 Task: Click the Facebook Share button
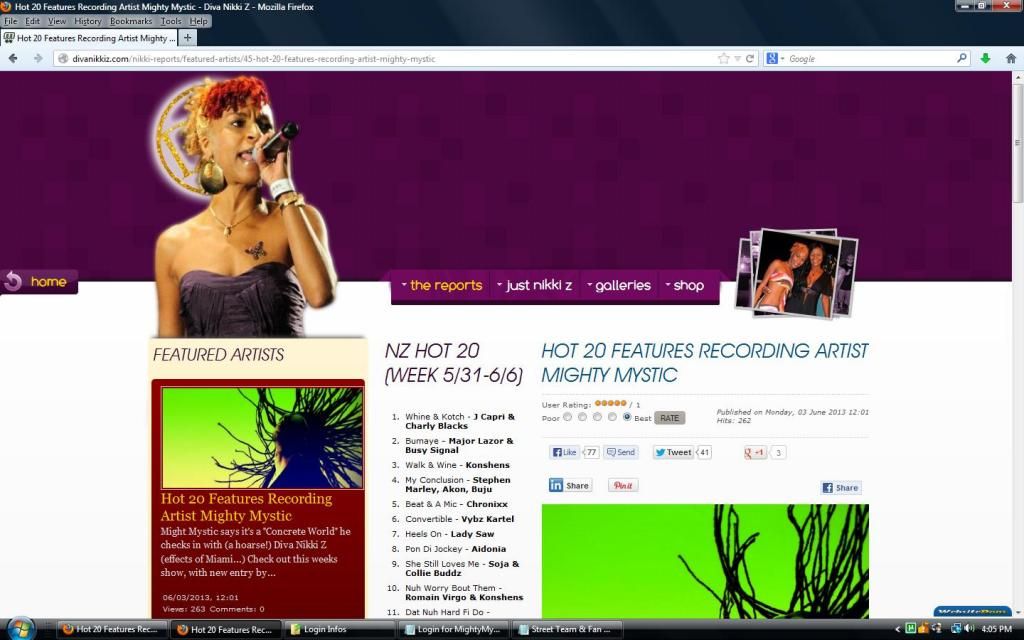(x=841, y=488)
